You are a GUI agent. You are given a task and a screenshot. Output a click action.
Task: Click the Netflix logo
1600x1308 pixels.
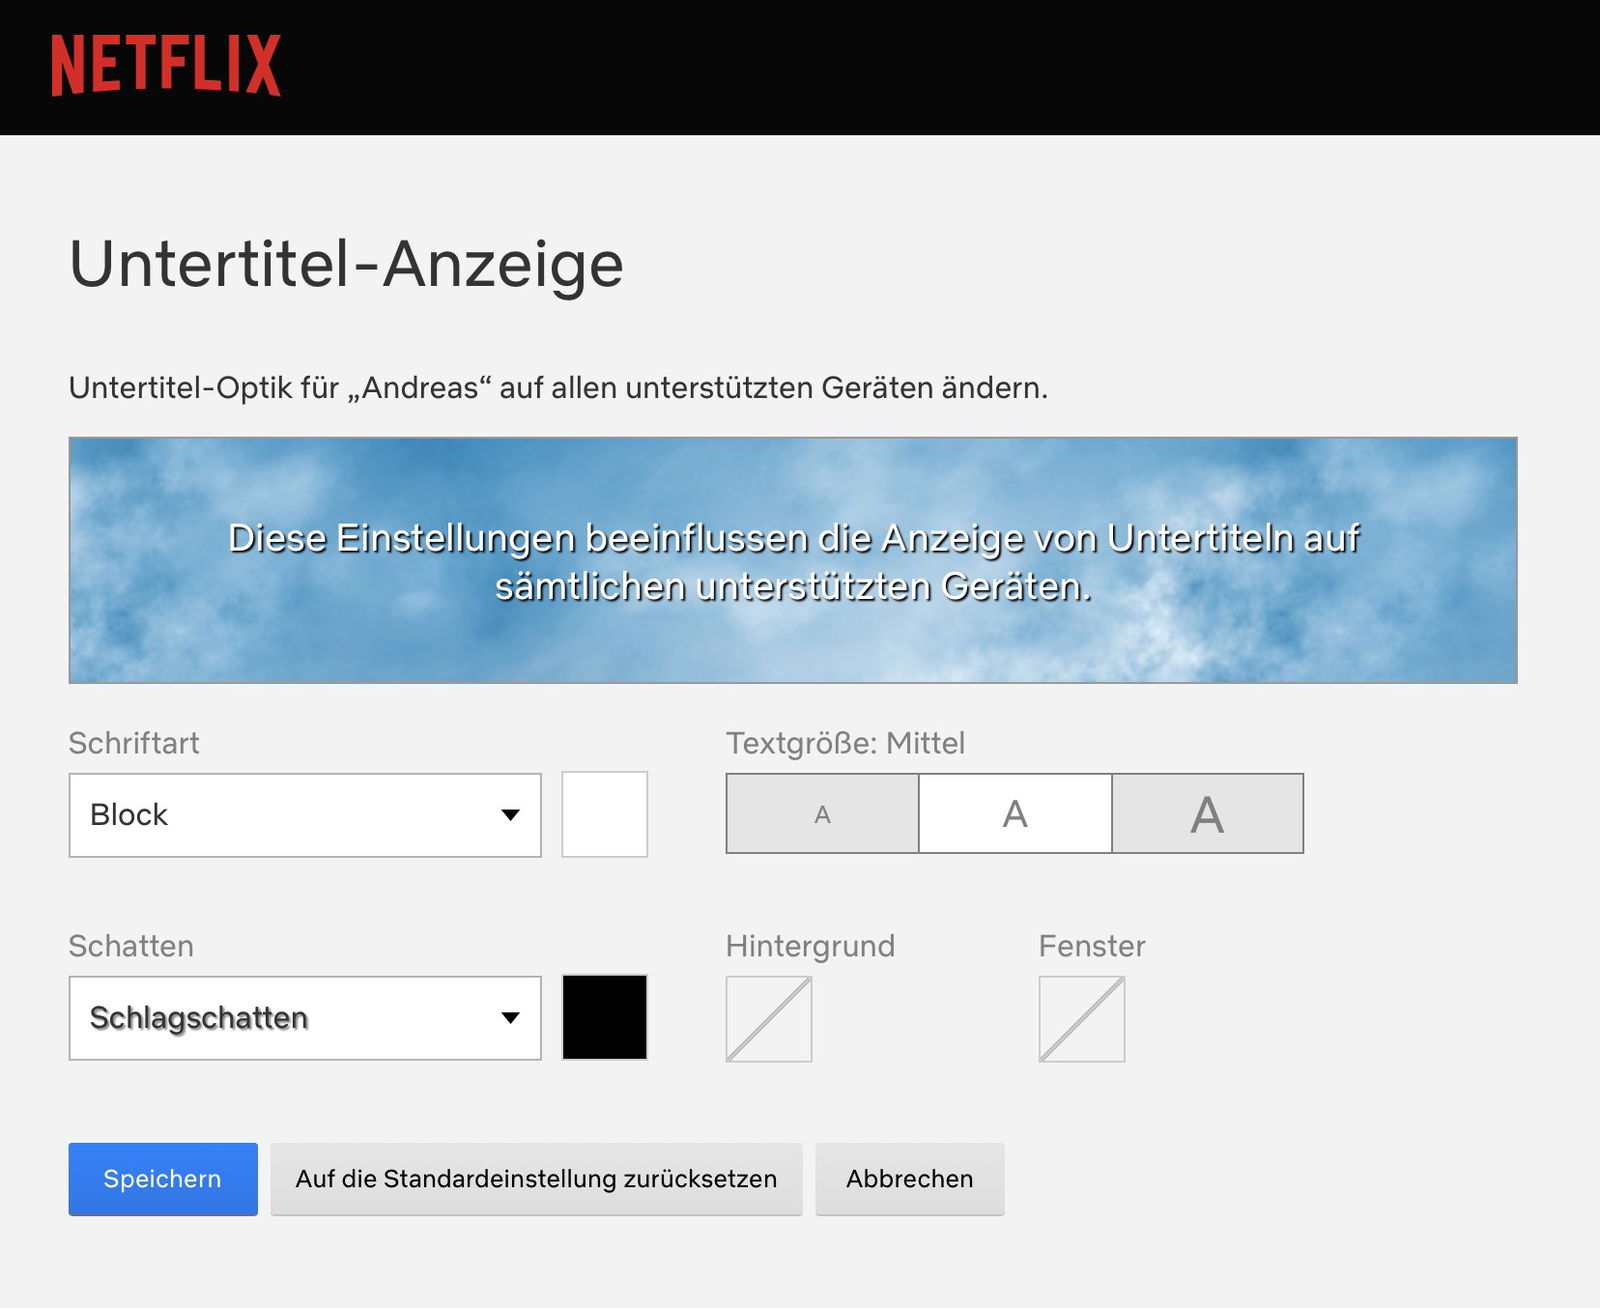point(166,66)
